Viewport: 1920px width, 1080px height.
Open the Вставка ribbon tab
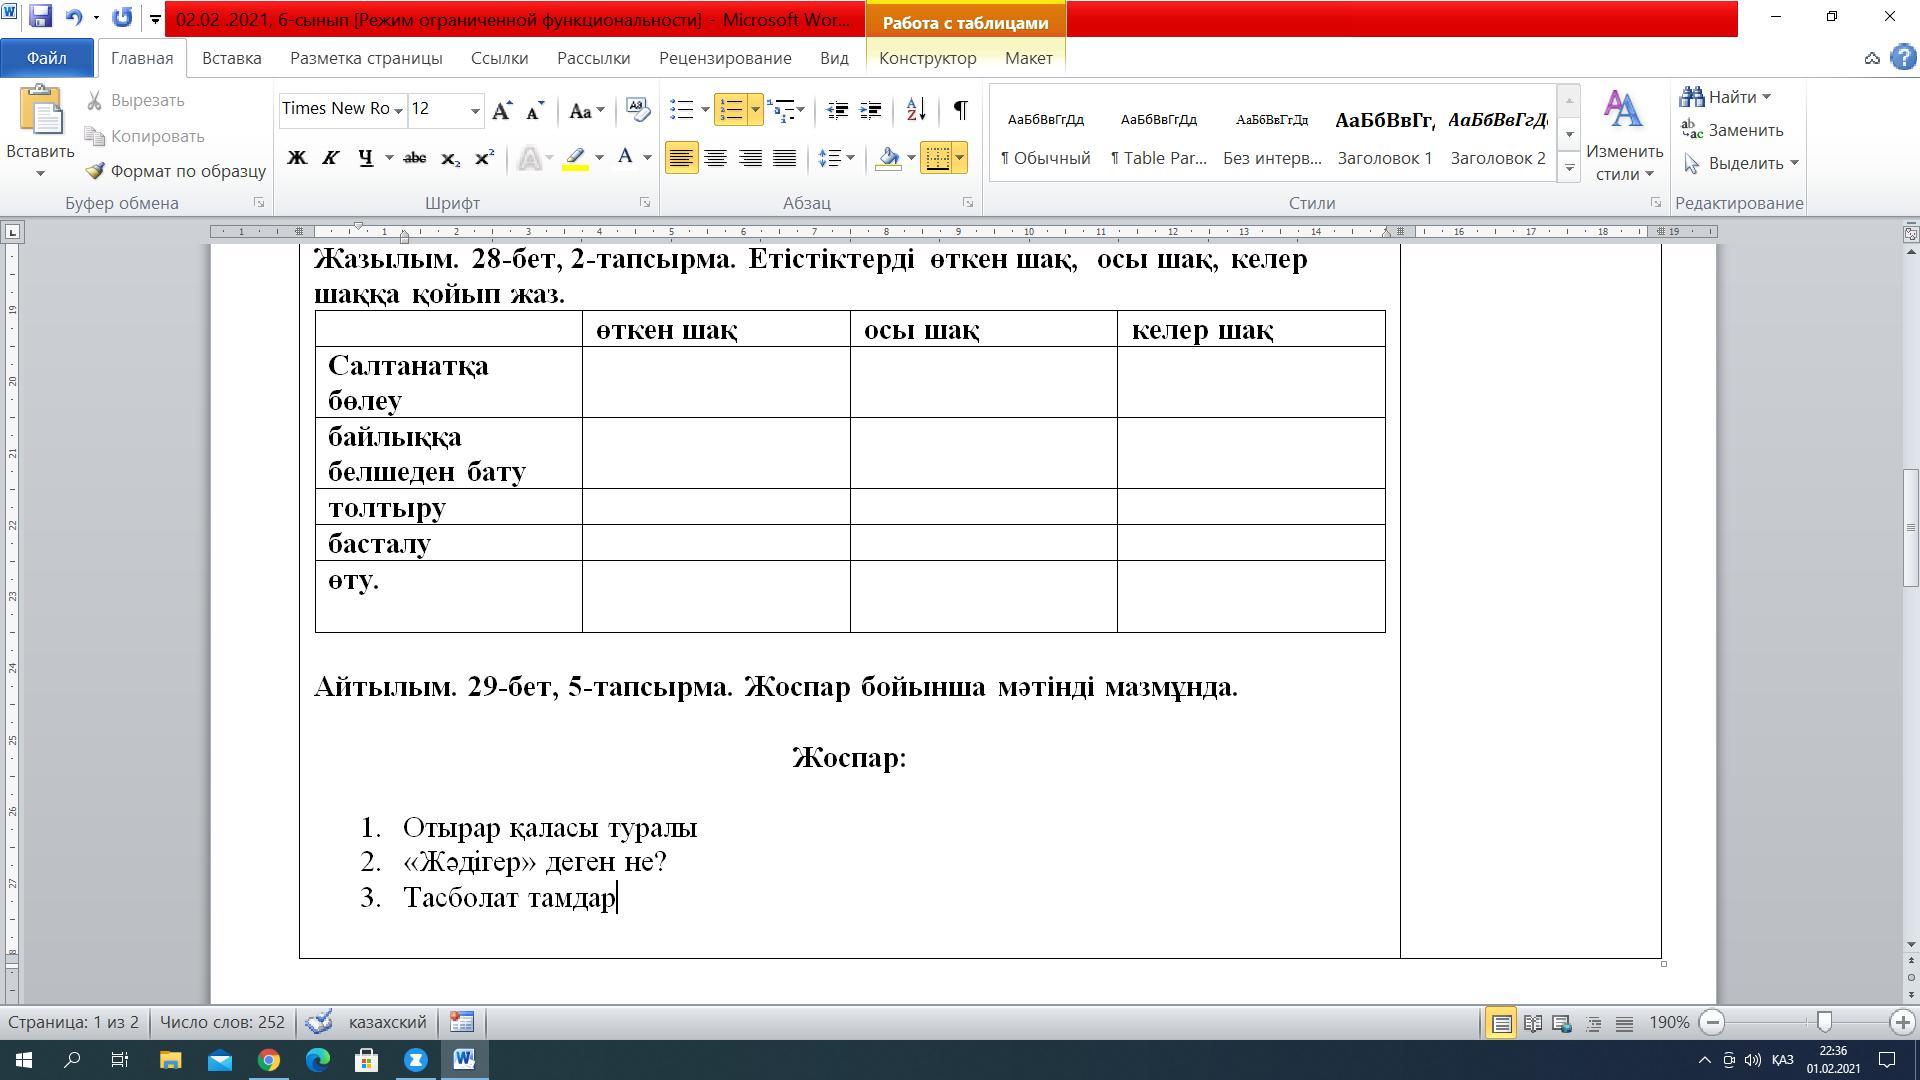231,58
